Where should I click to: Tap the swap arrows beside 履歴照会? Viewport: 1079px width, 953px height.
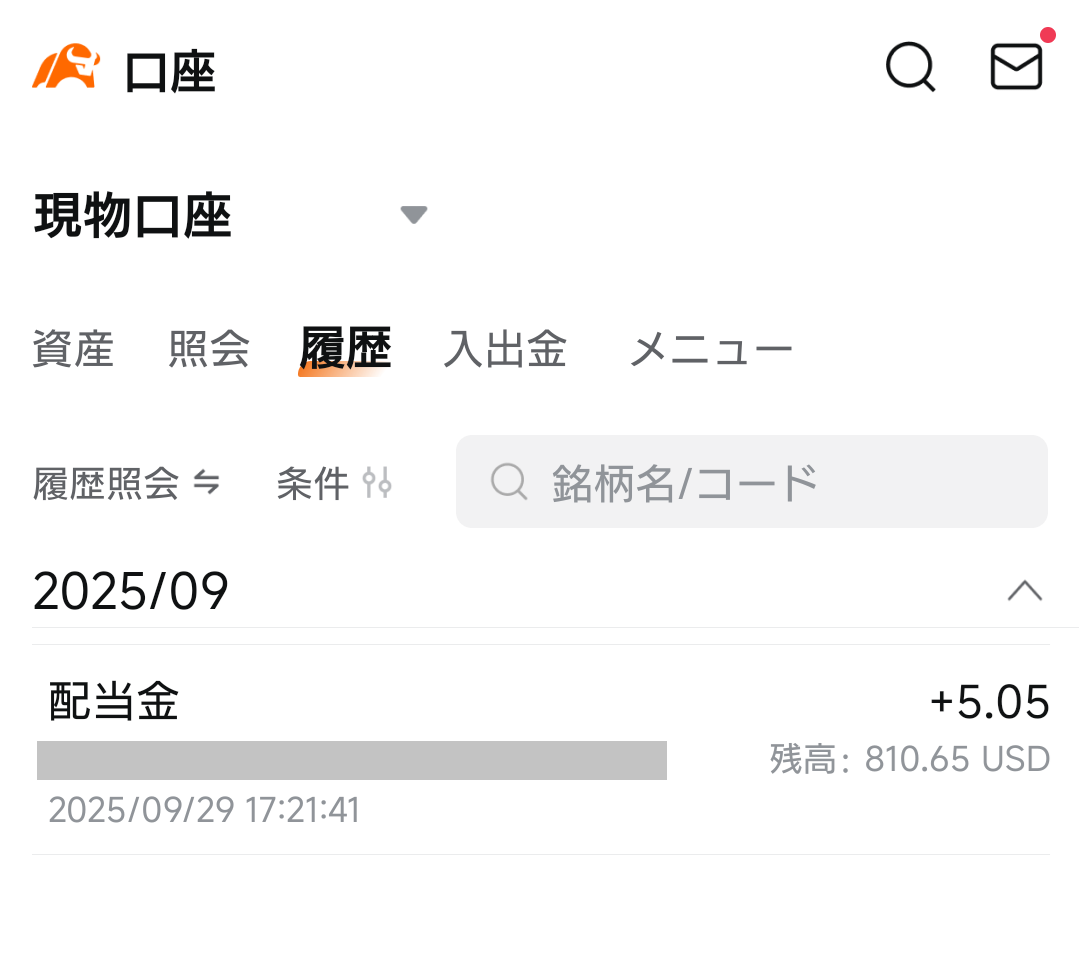[x=206, y=484]
